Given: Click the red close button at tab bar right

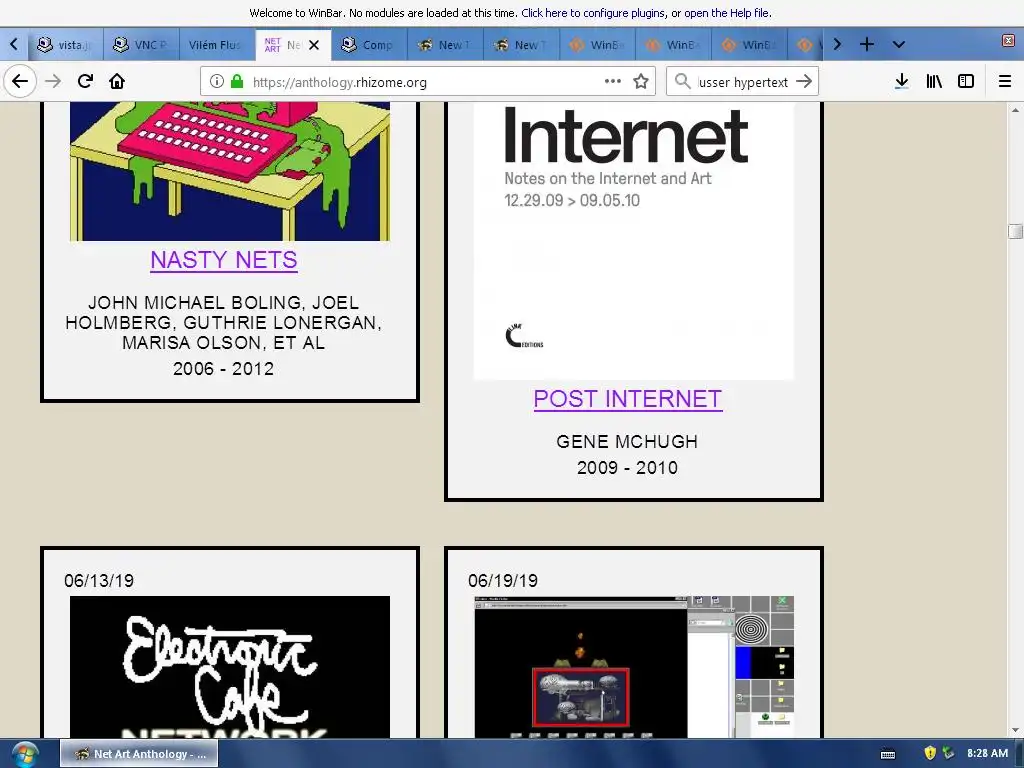Looking at the screenshot, I should pyautogui.click(x=1008, y=40).
